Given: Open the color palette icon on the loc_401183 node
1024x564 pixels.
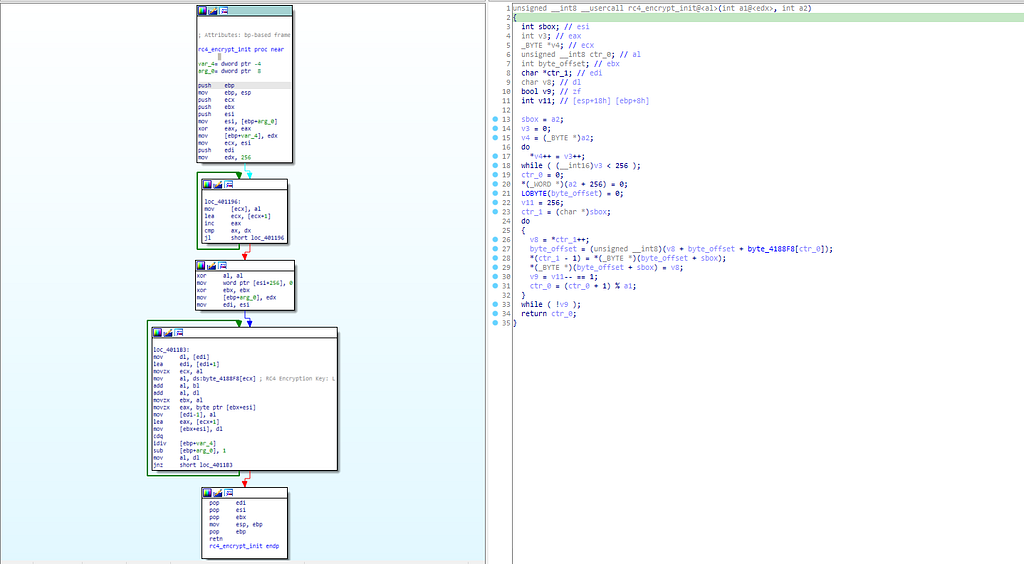Looking at the screenshot, I should [x=157, y=333].
